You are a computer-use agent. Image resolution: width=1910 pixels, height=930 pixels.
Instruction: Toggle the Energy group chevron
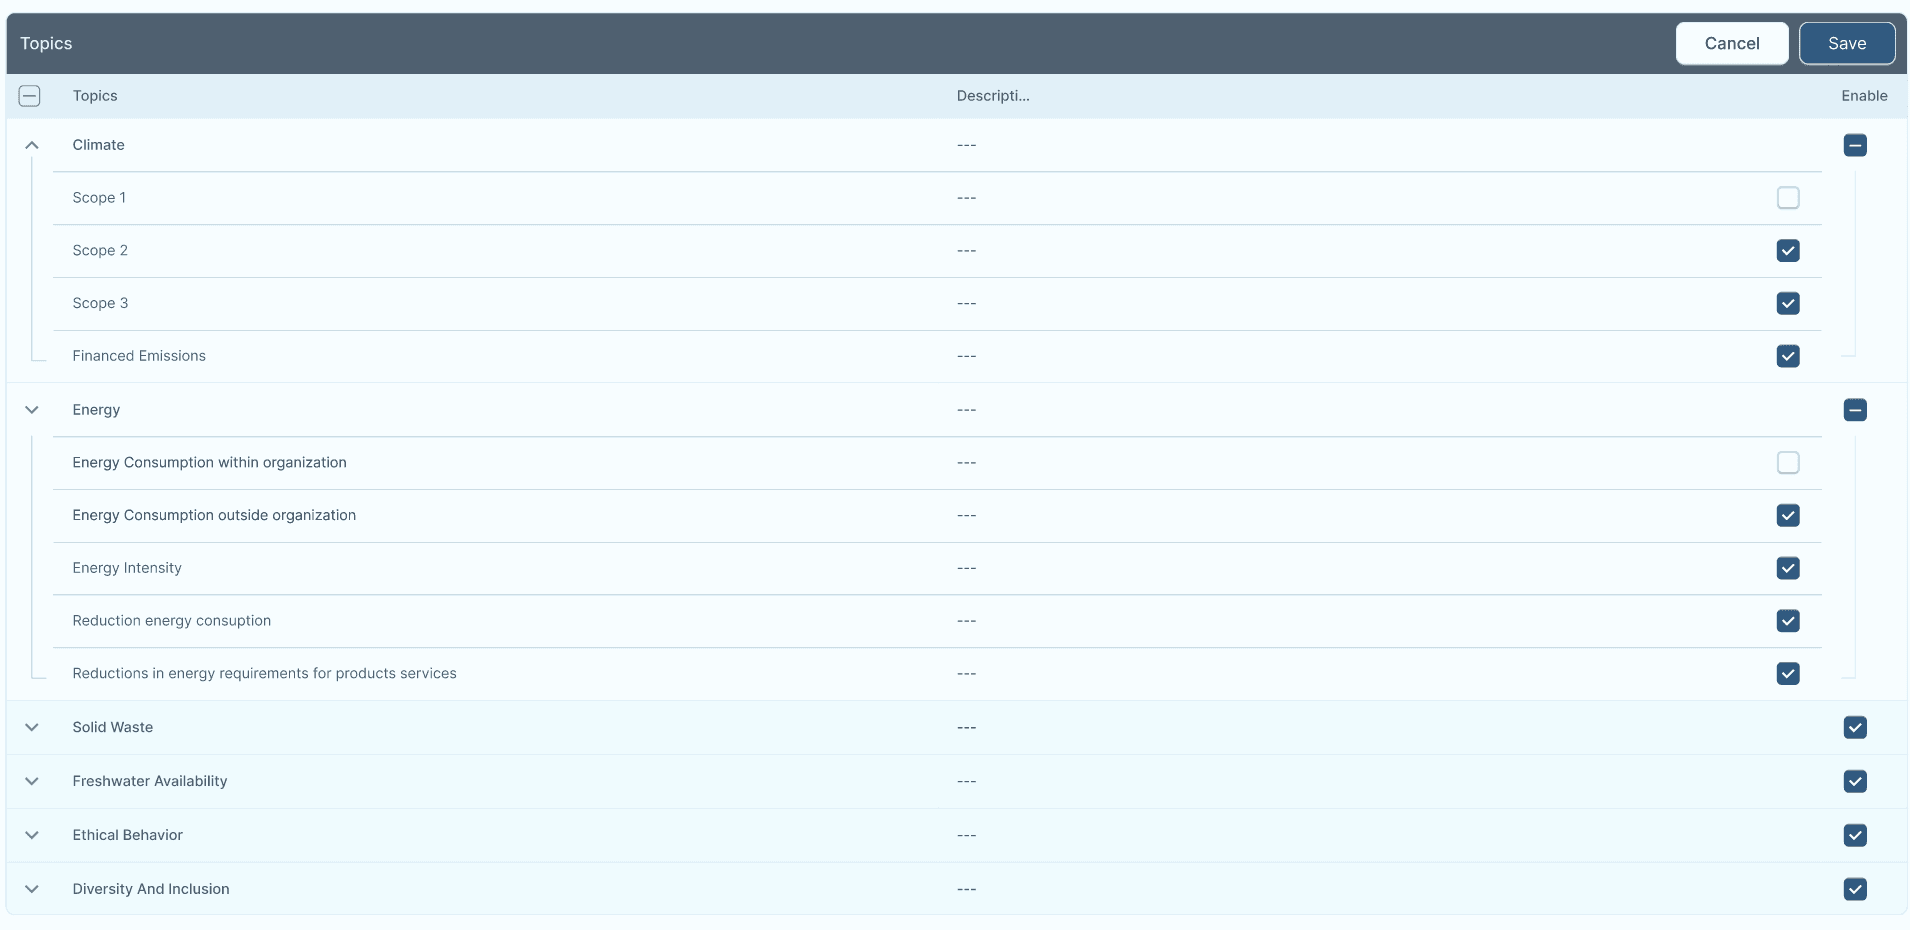[32, 410]
